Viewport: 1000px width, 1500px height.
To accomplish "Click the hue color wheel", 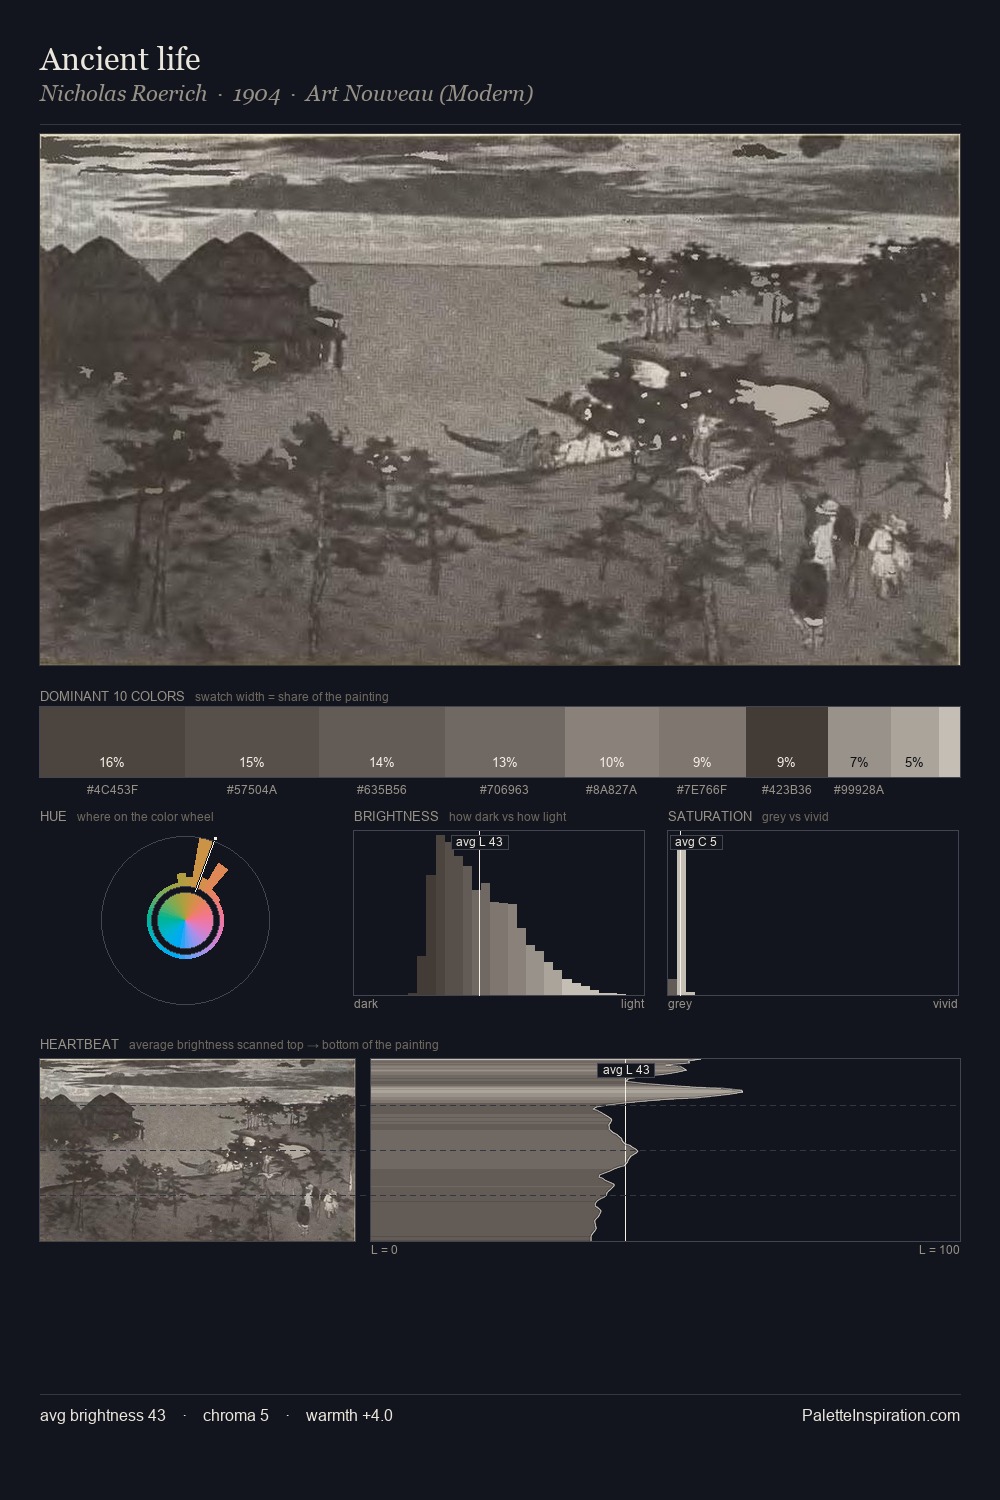I will 185,920.
